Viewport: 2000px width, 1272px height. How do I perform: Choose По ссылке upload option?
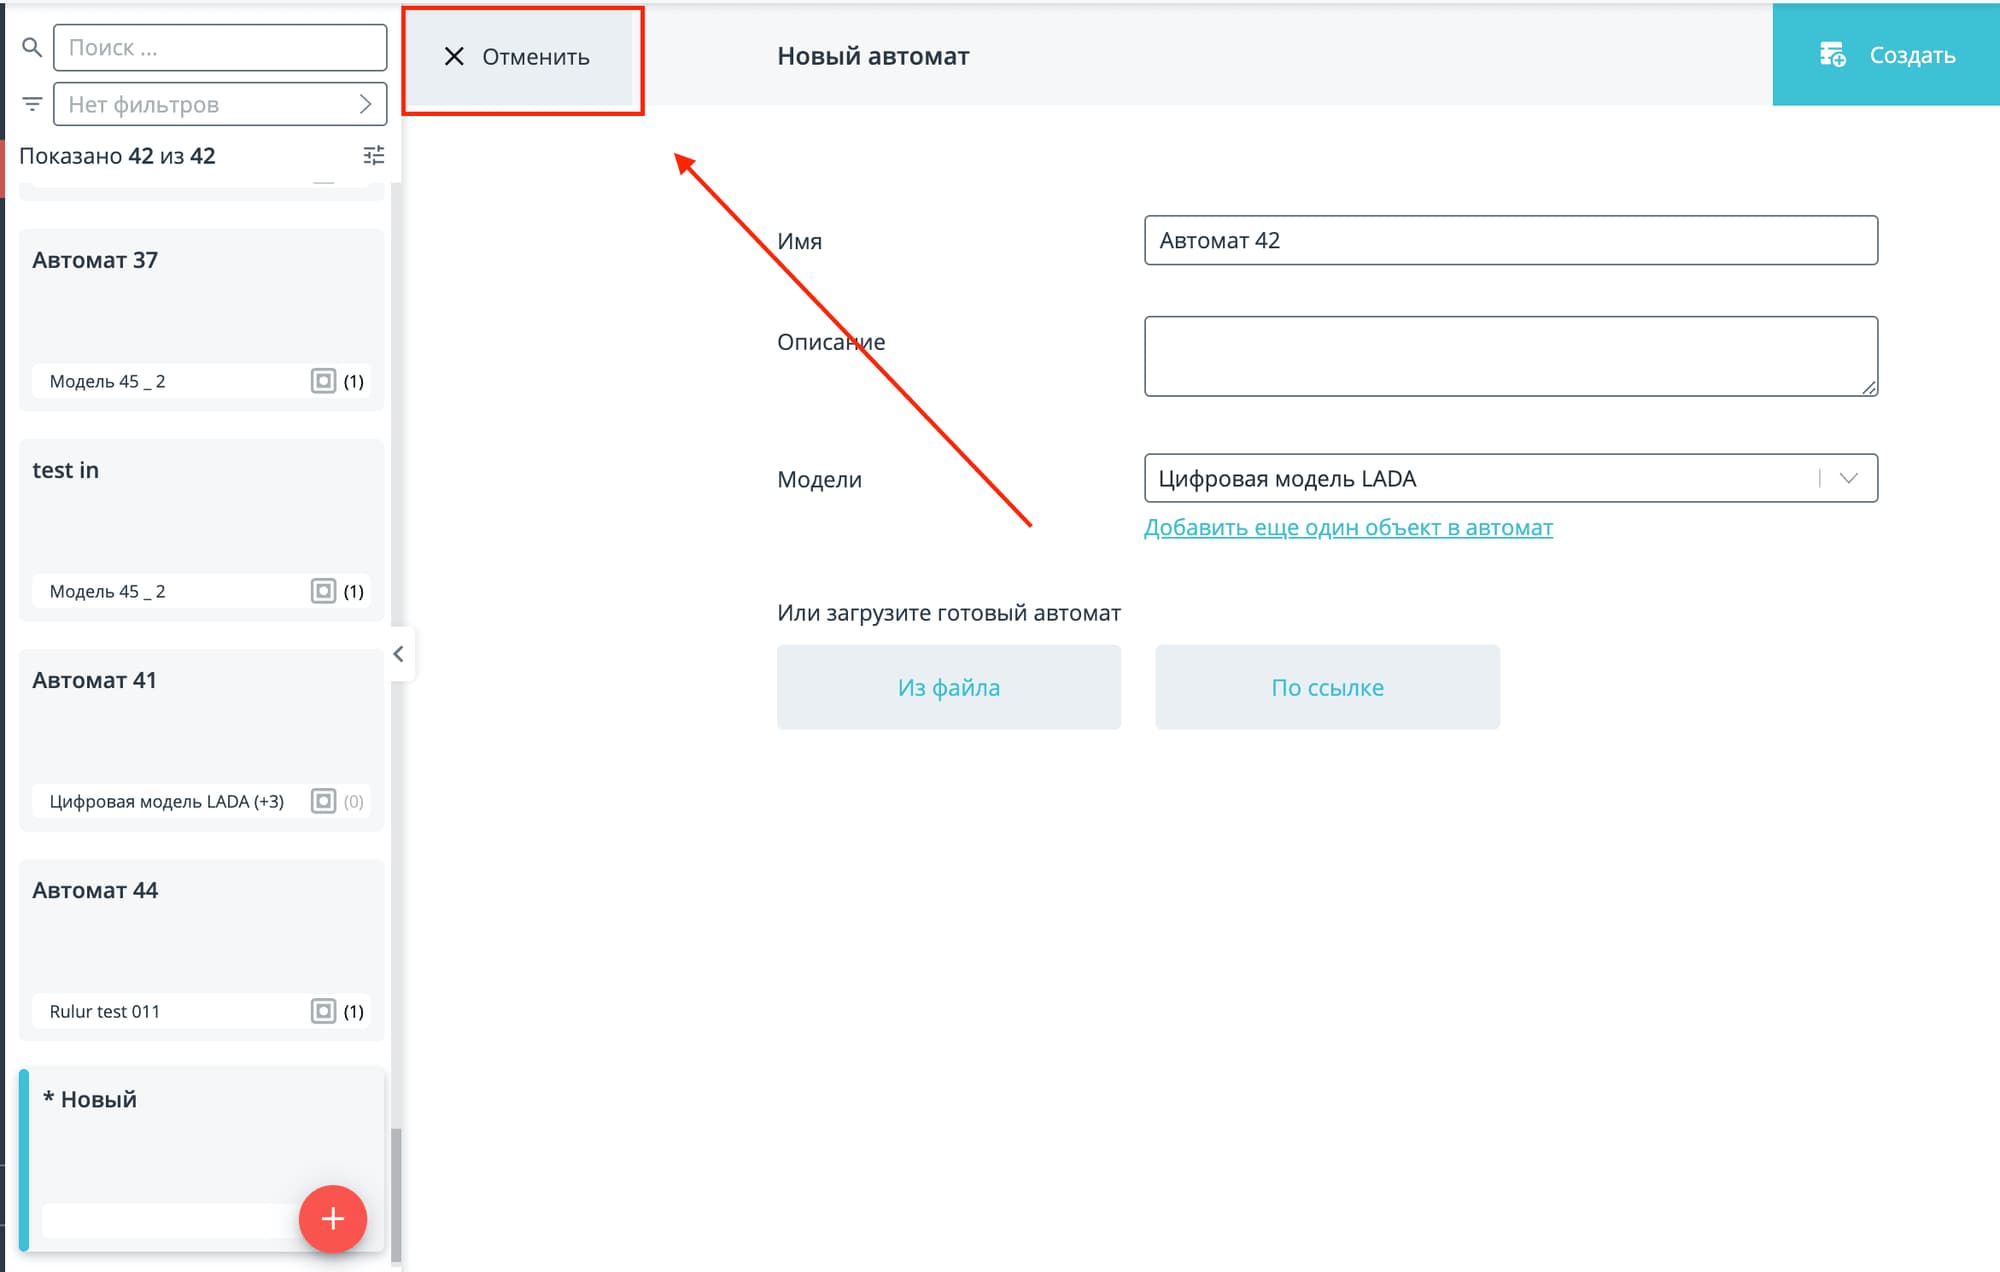click(x=1327, y=687)
